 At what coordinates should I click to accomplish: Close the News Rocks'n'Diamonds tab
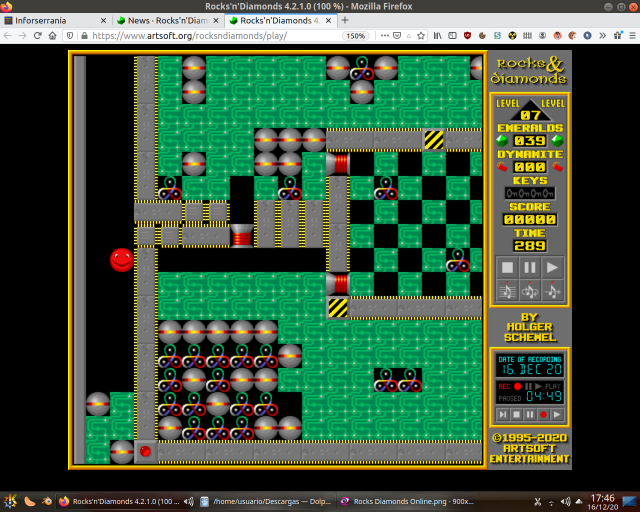[x=216, y=20]
